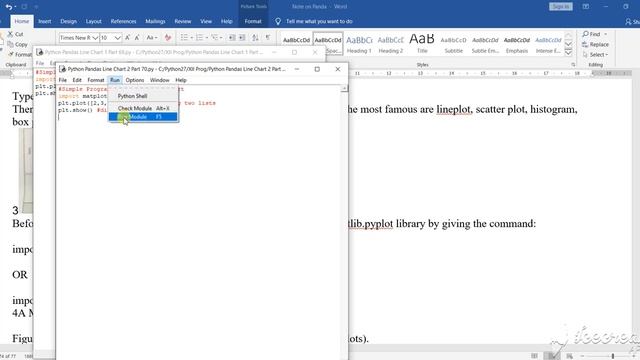Apply the Intense Emphasis style
The height and width of the screenshot is (360, 640).
pos(548,44)
